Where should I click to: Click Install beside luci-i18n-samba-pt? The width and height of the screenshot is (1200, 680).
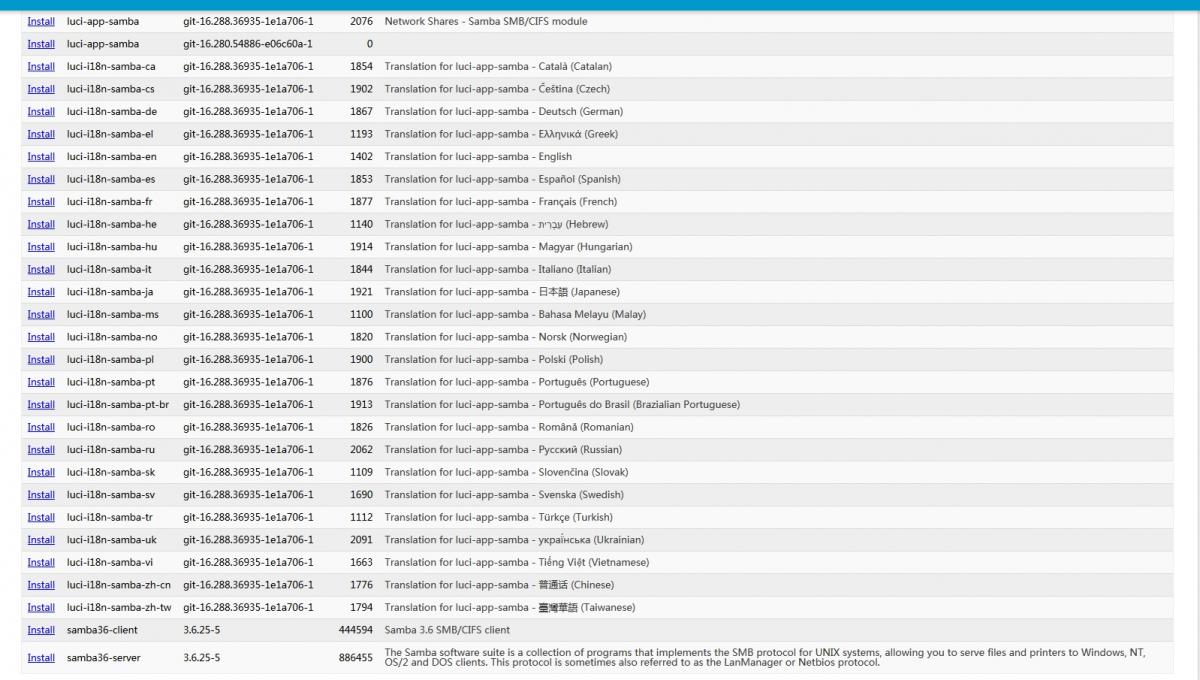41,382
